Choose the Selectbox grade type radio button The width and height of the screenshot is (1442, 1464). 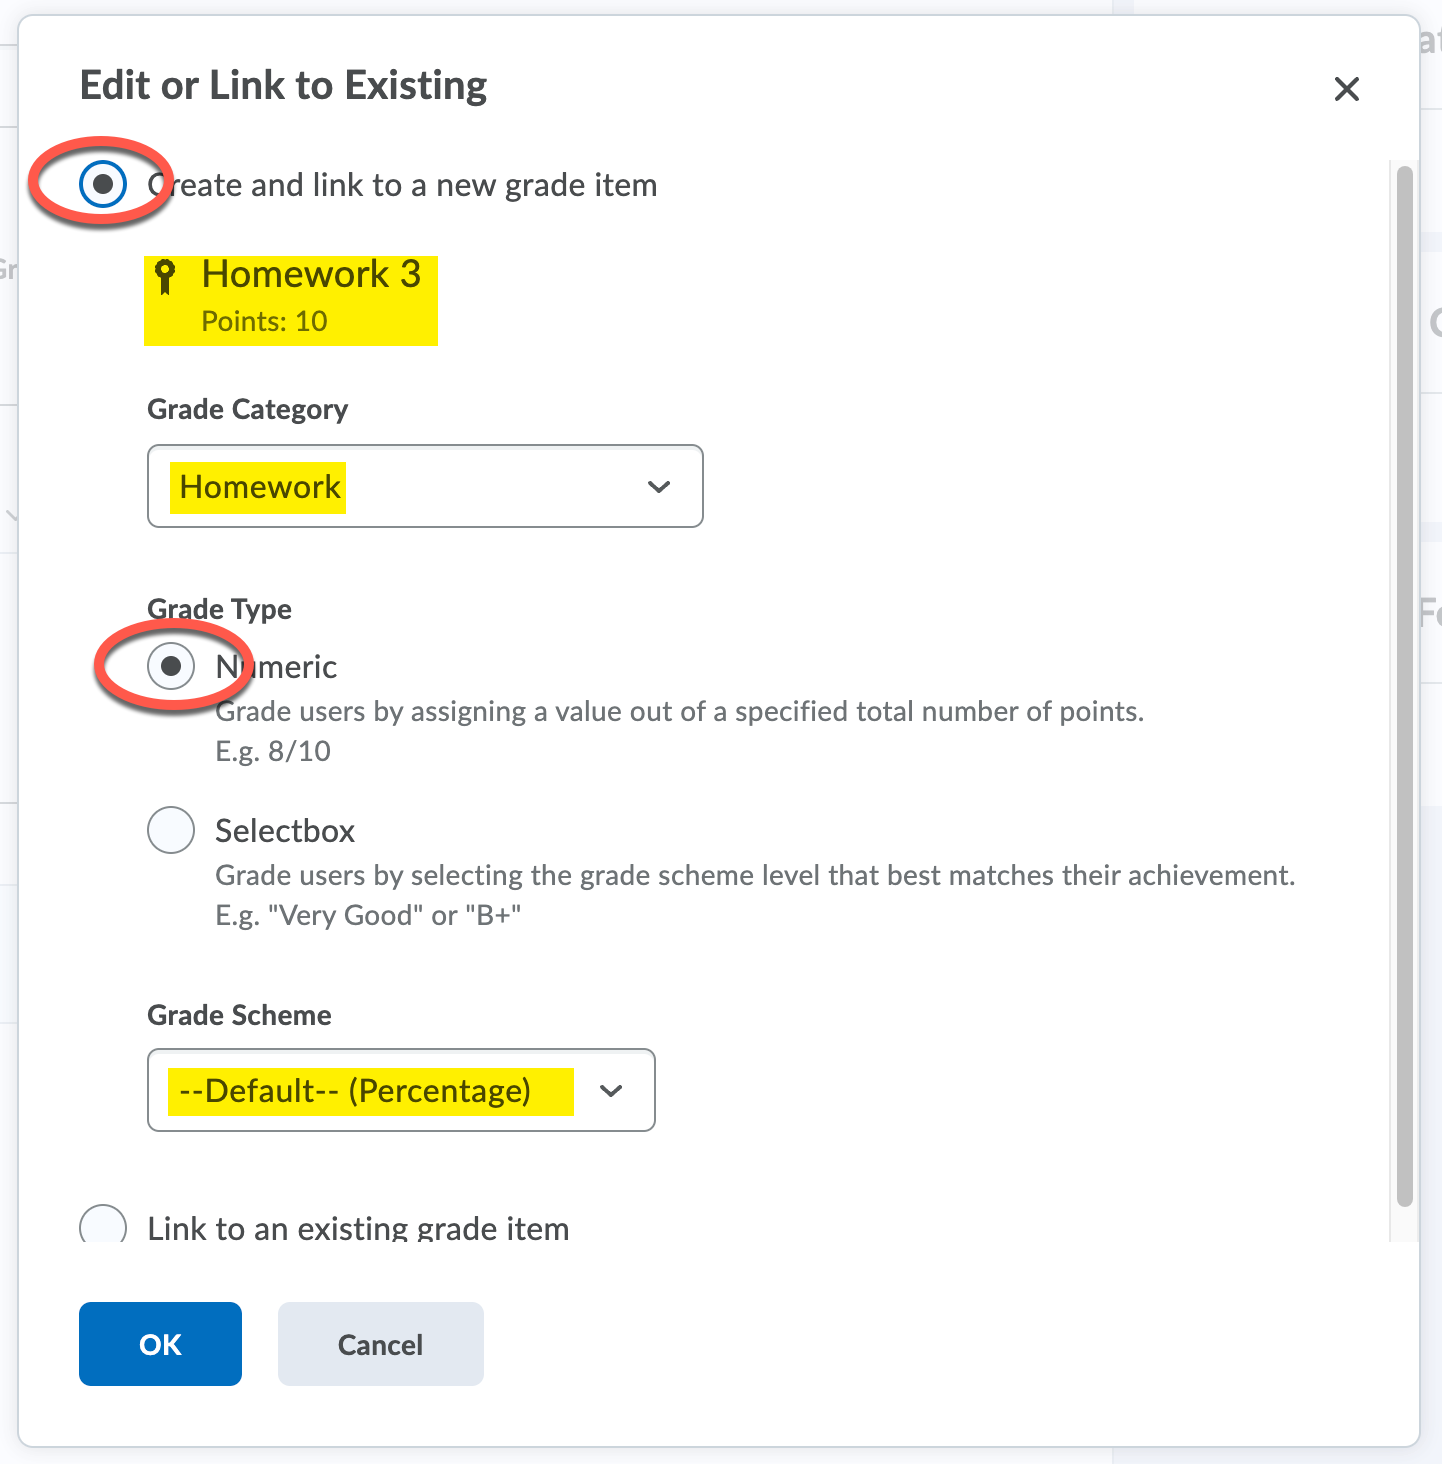[x=171, y=830]
